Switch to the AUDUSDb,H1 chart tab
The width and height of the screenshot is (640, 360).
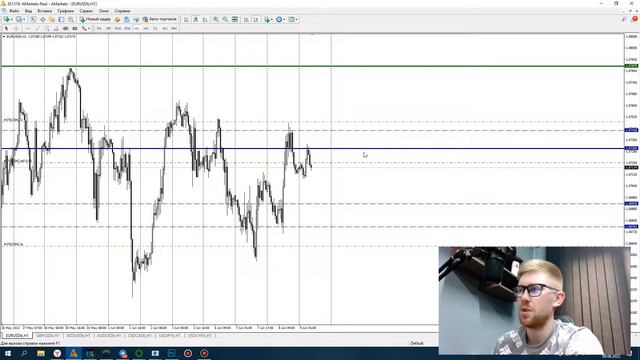click(109, 336)
